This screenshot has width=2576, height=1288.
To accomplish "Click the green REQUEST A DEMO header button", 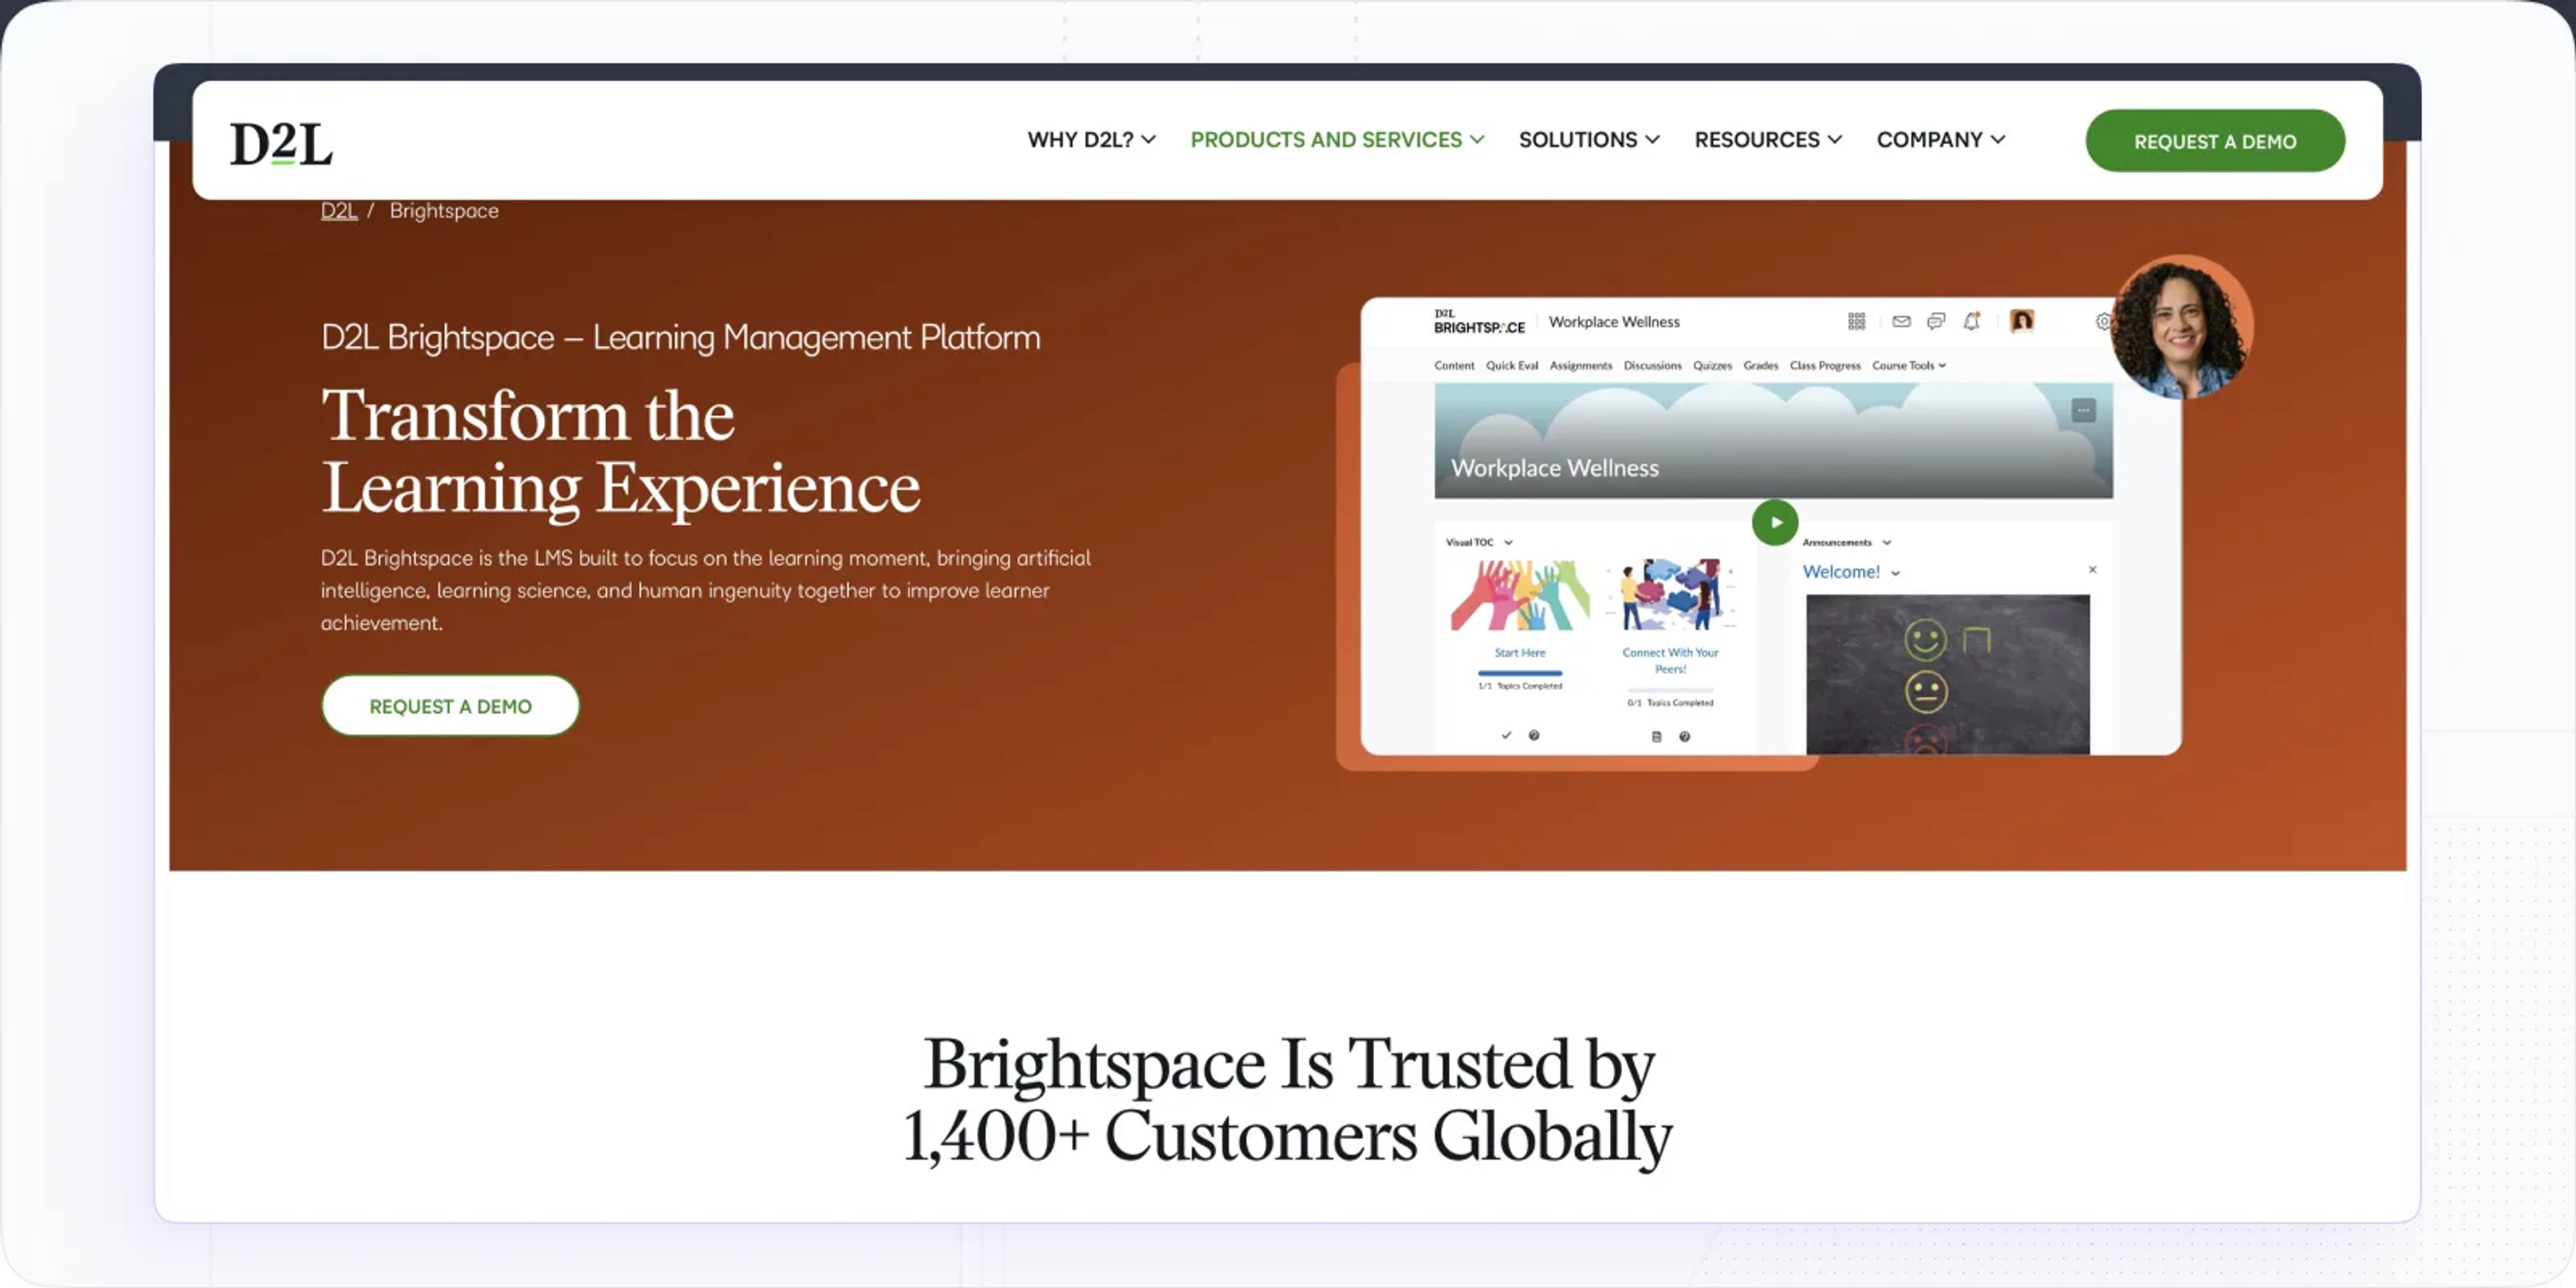I will 2215,141.
